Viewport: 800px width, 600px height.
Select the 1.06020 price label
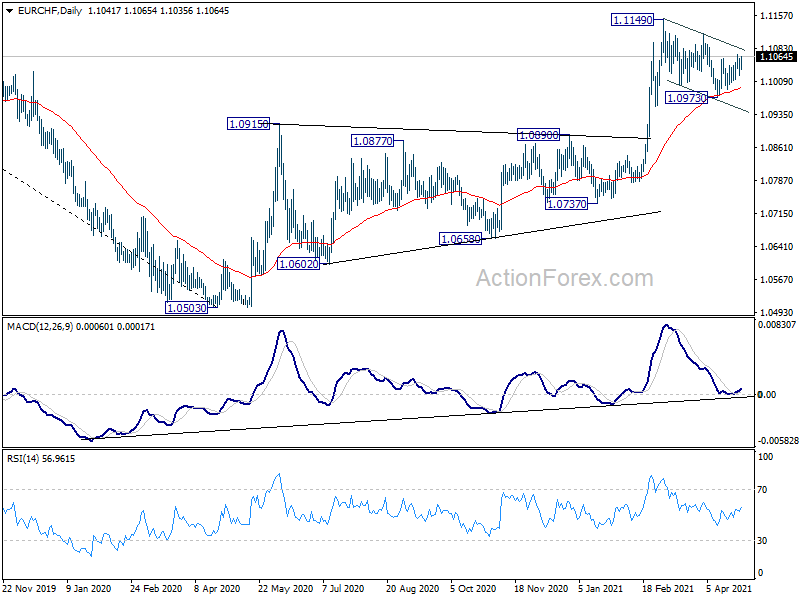coord(298,263)
